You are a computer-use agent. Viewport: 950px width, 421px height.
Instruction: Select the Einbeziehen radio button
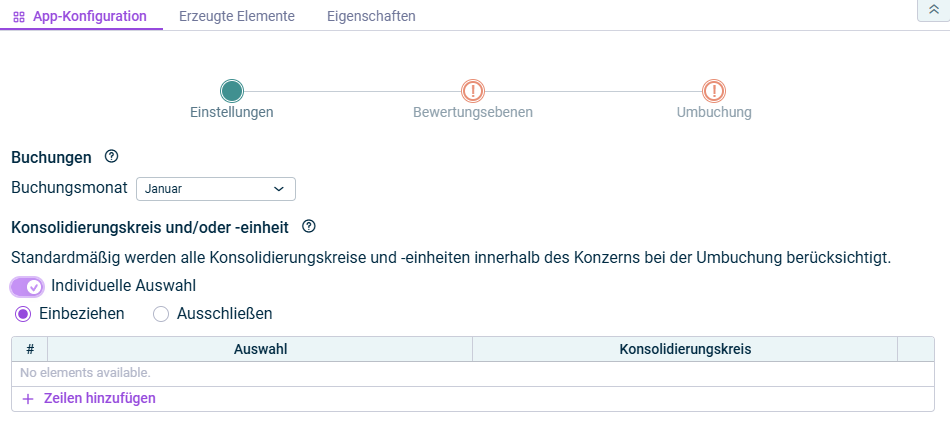pyautogui.click(x=23, y=314)
